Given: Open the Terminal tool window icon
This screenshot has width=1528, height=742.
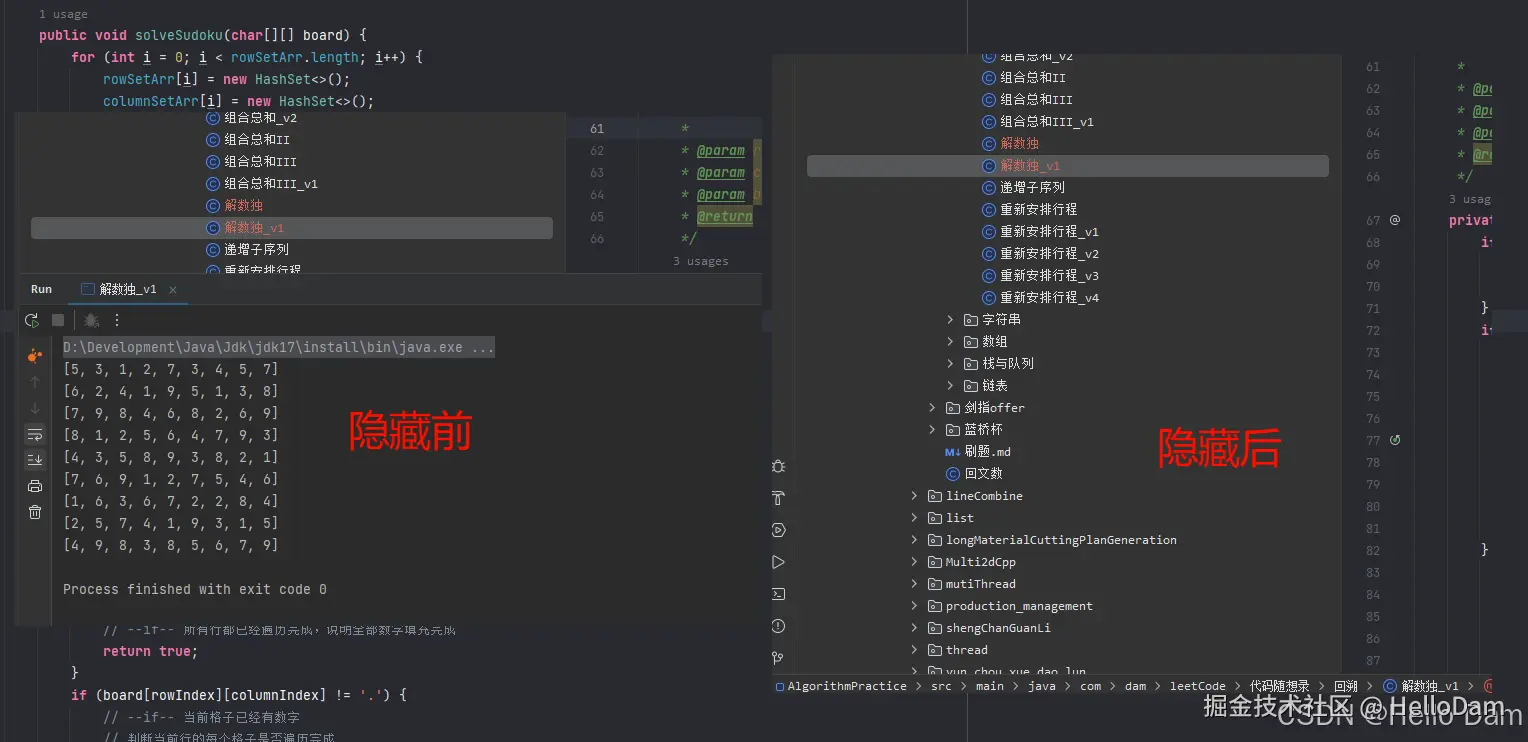Looking at the screenshot, I should [x=779, y=594].
